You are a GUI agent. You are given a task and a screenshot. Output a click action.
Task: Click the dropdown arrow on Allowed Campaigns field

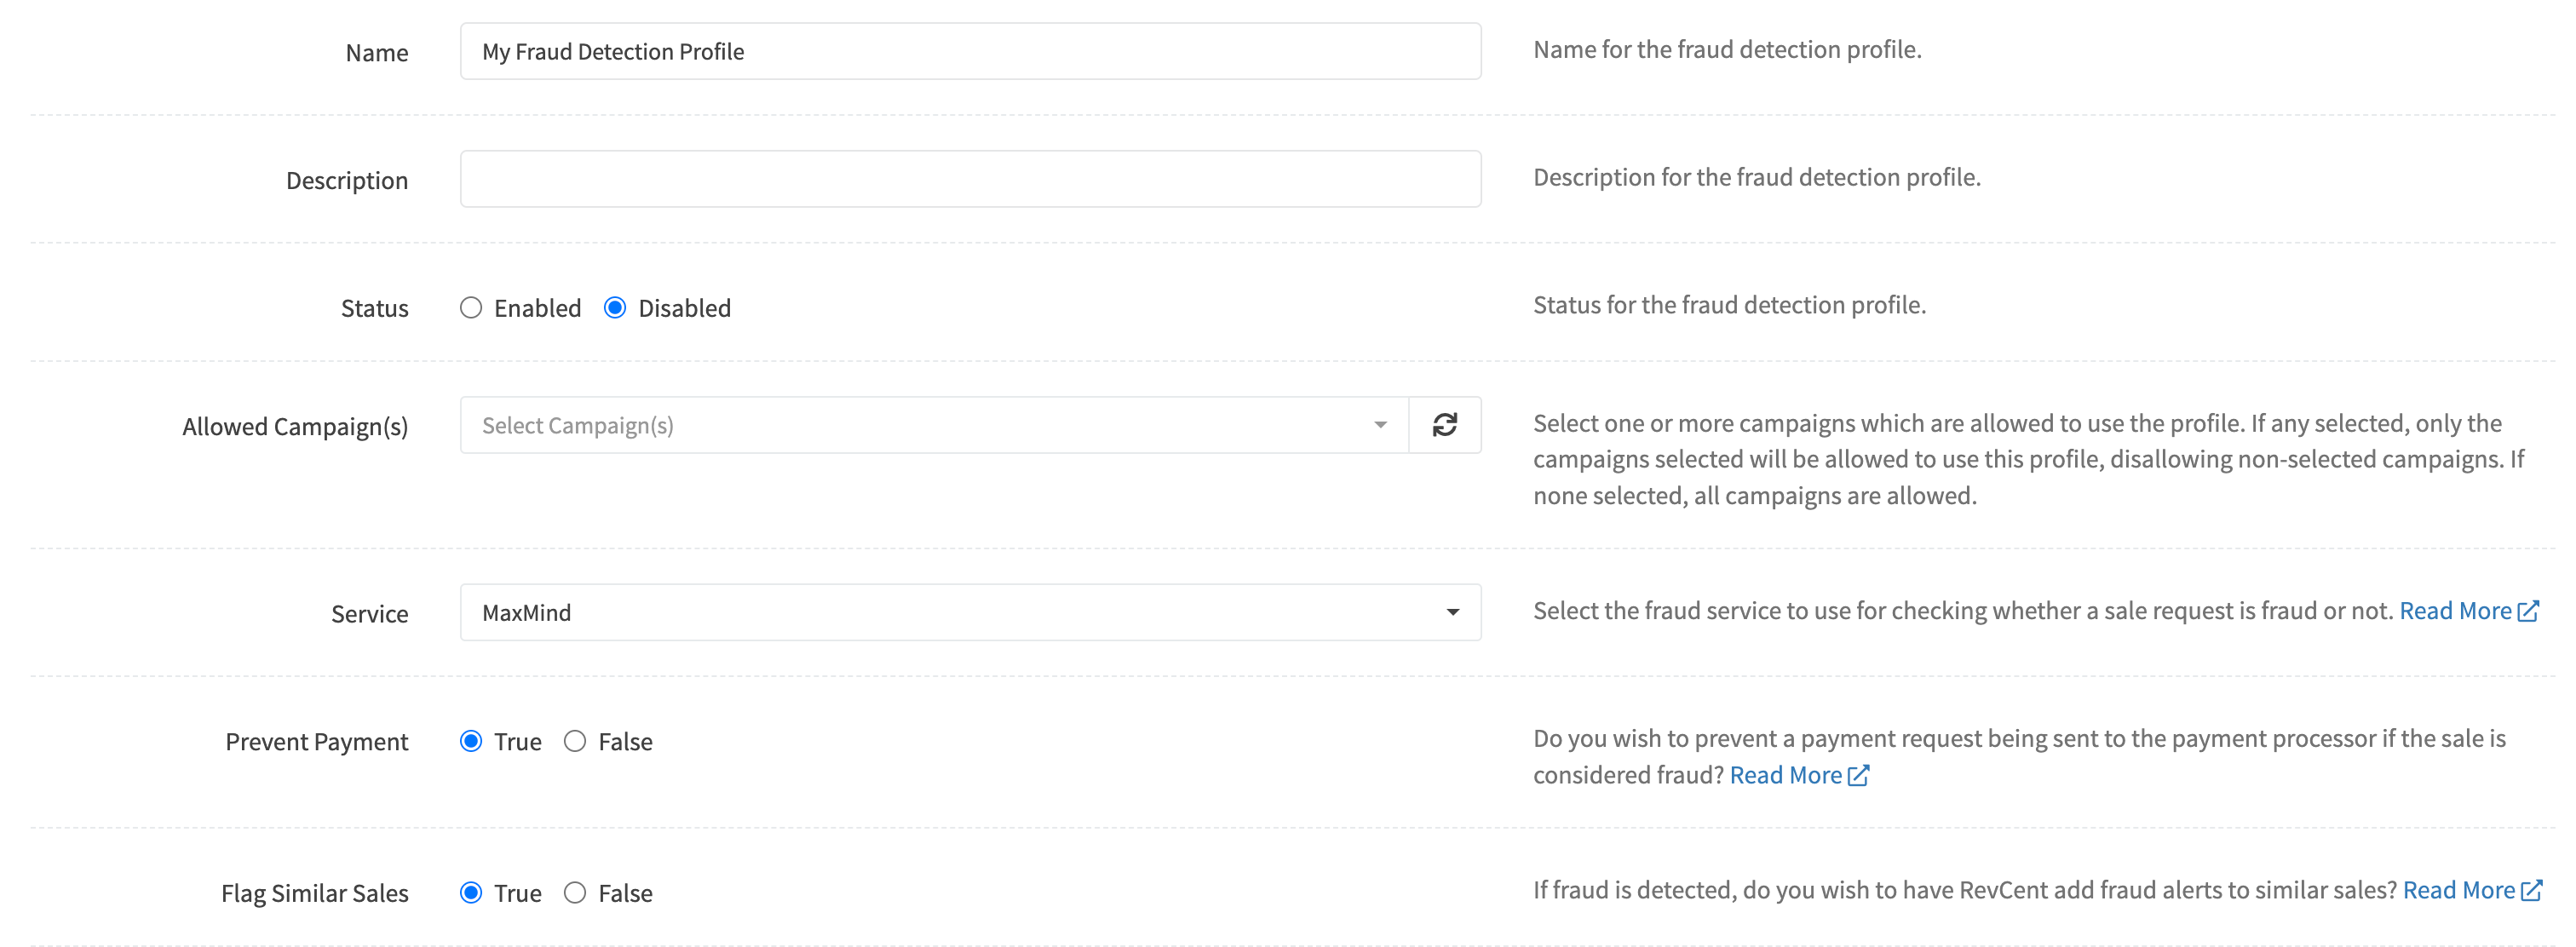tap(1381, 425)
